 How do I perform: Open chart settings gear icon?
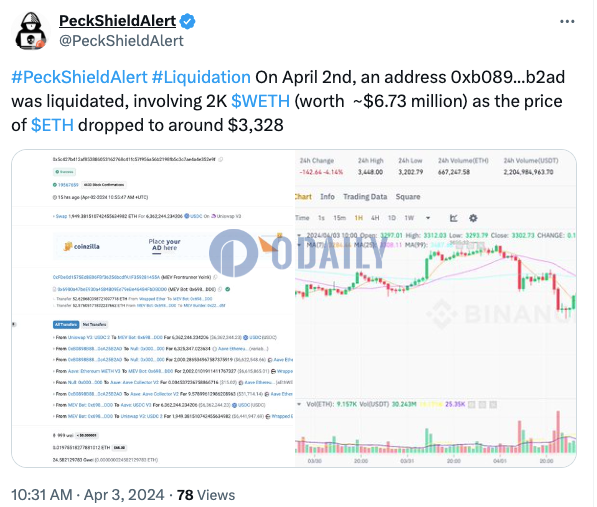click(x=473, y=218)
